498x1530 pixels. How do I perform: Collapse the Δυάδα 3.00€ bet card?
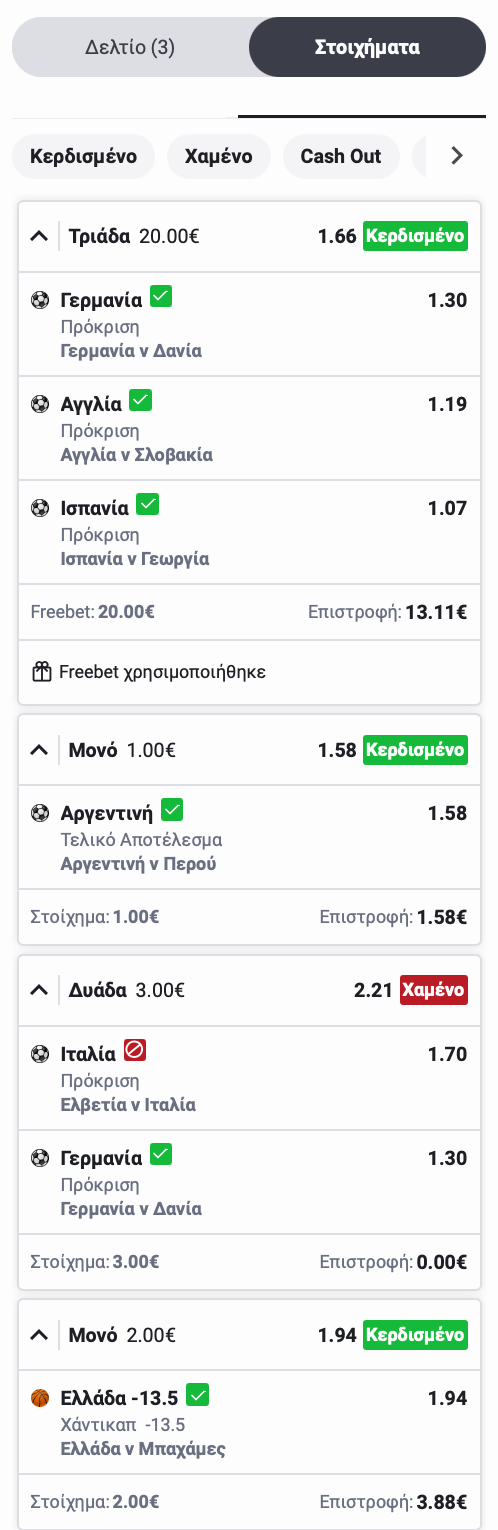tap(39, 990)
